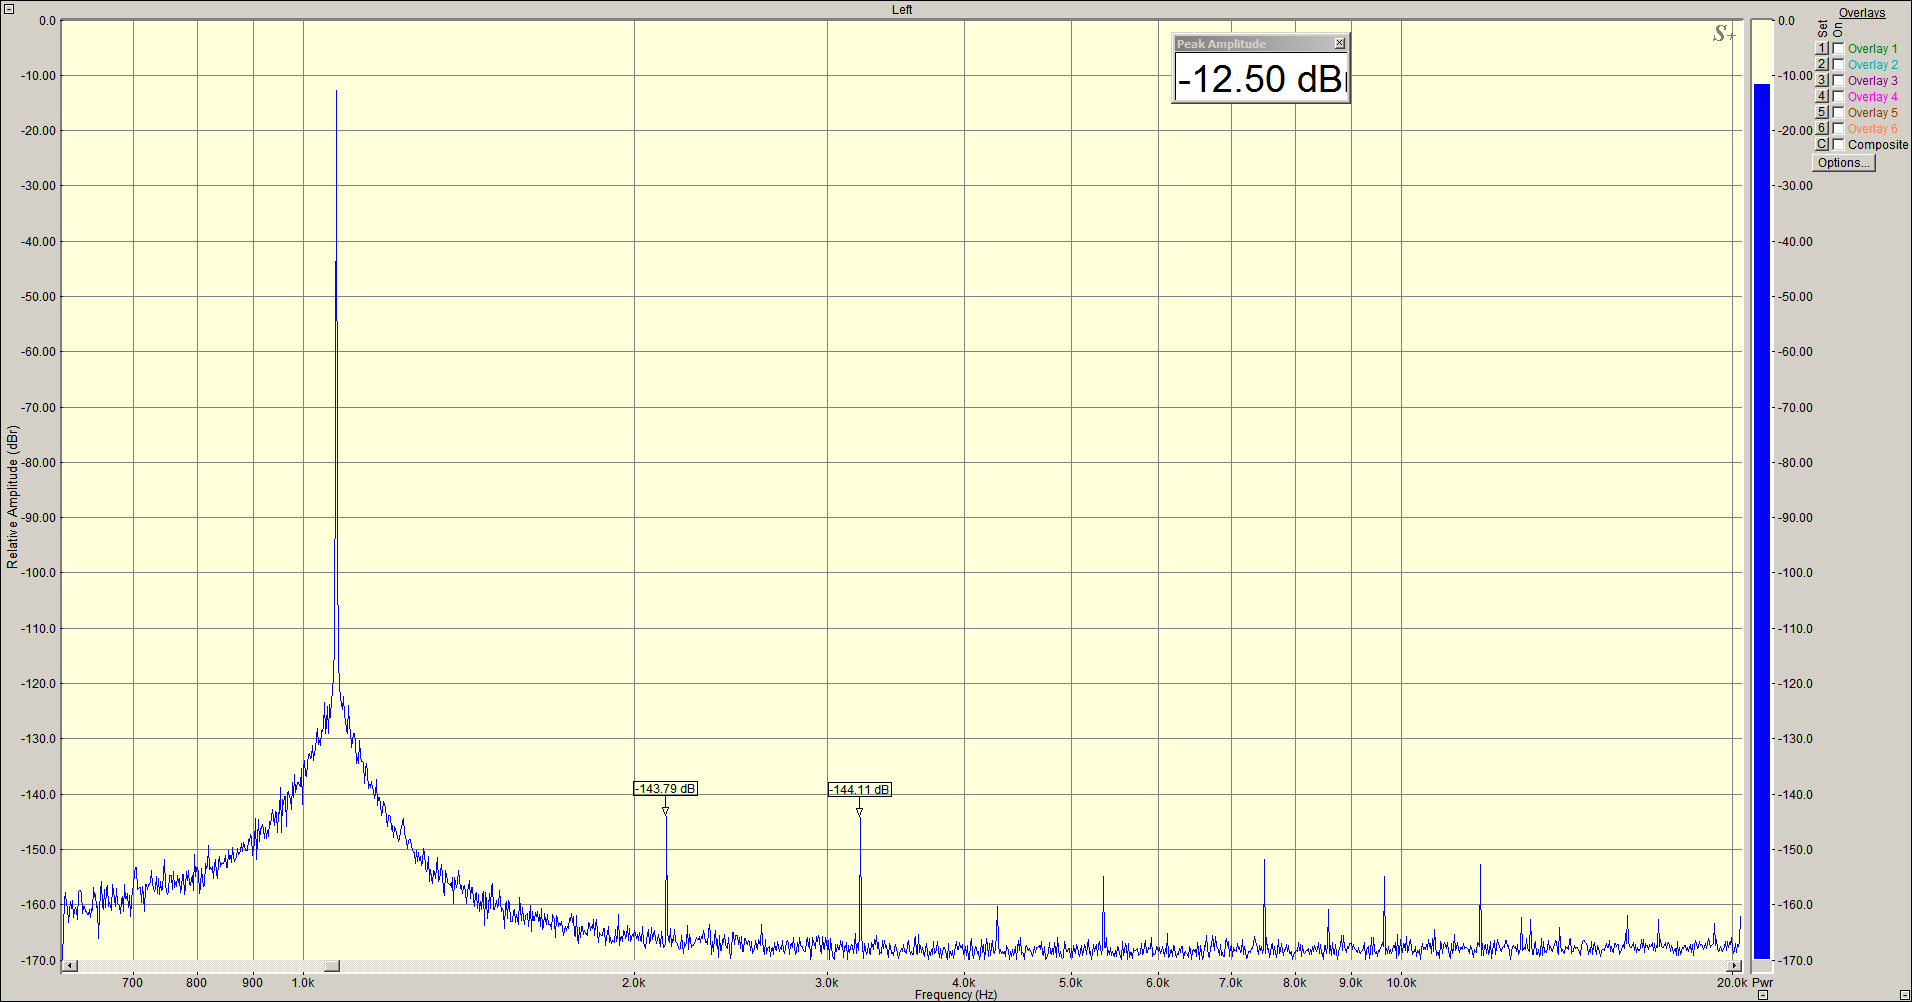Toggle the Overlay 4 checkbox

pos(1838,96)
